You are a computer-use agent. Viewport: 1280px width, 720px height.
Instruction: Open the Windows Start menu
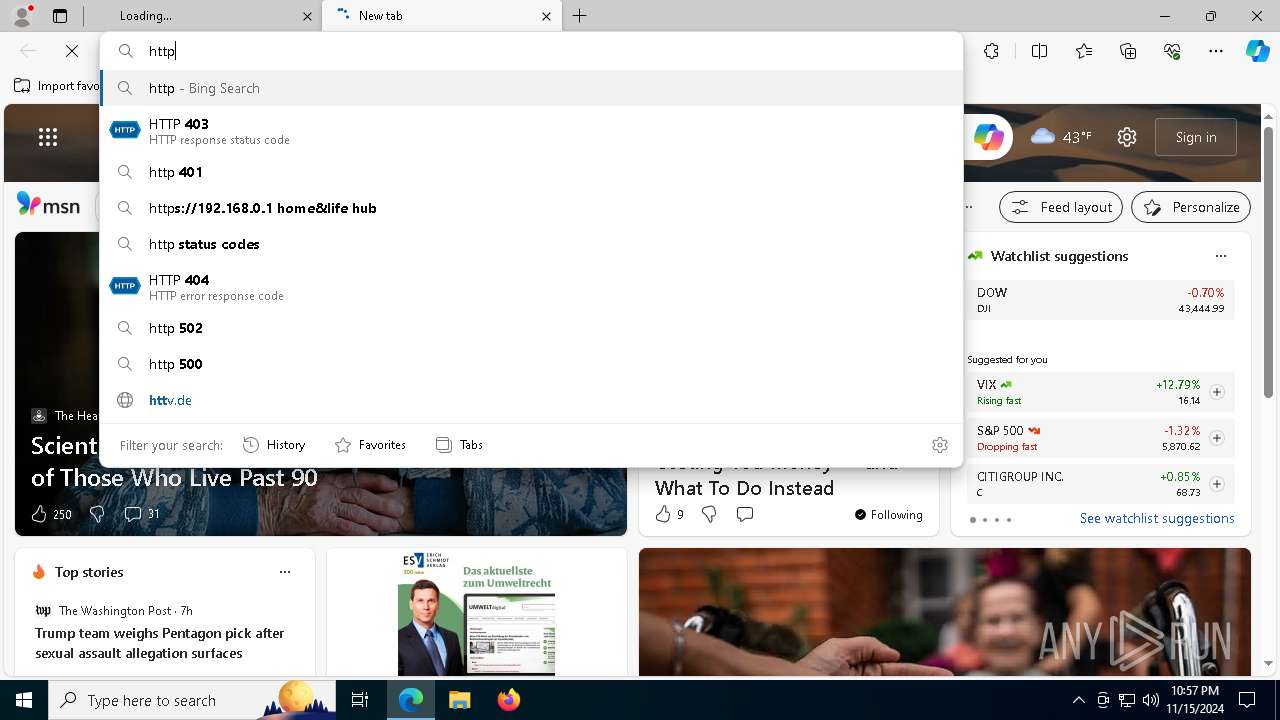click(24, 700)
